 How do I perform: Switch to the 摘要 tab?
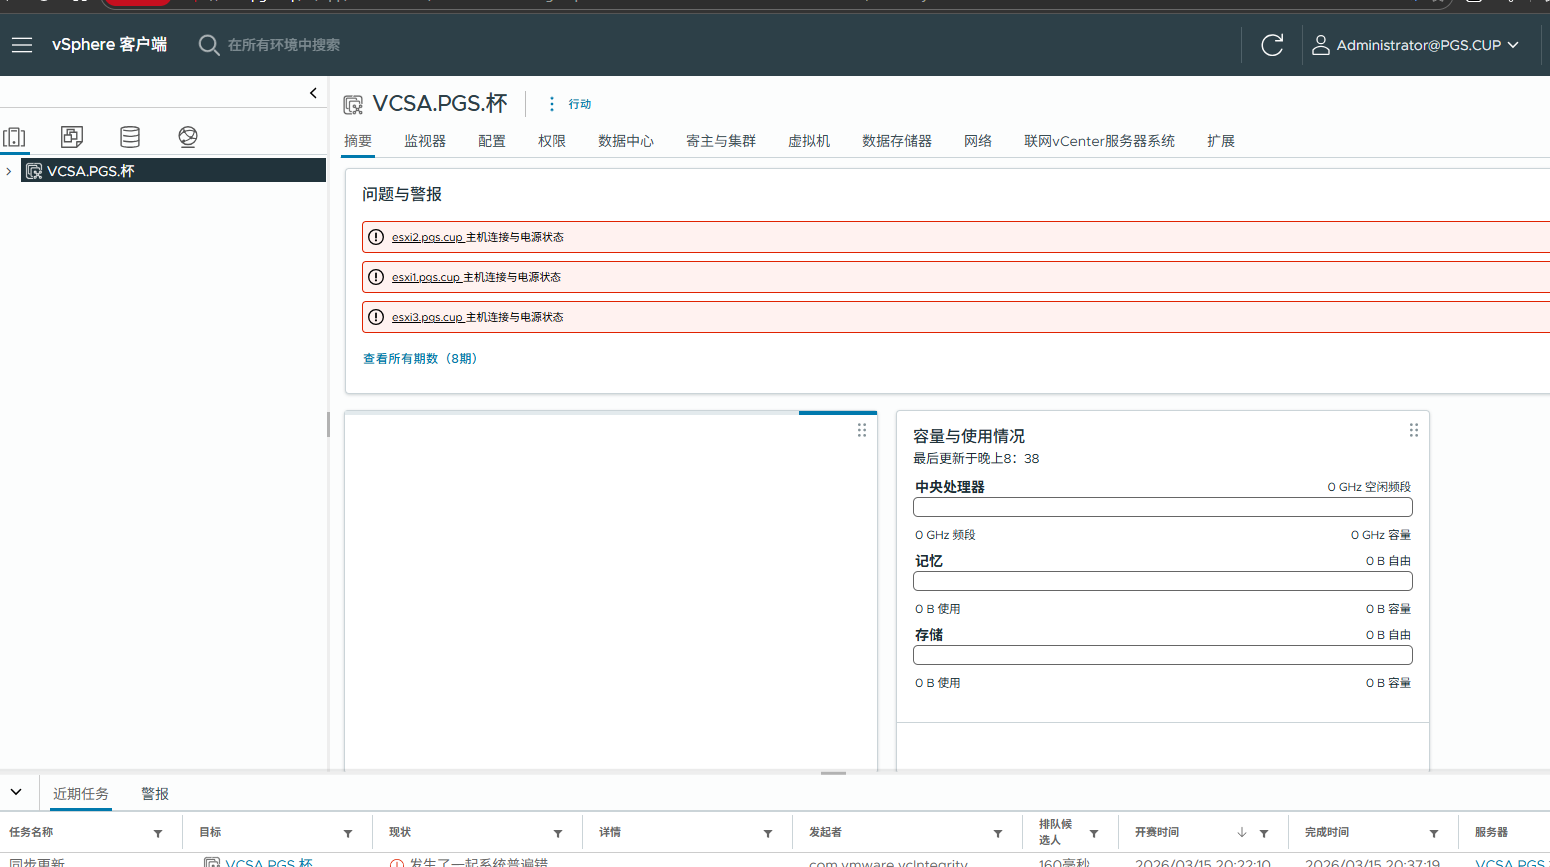point(358,141)
